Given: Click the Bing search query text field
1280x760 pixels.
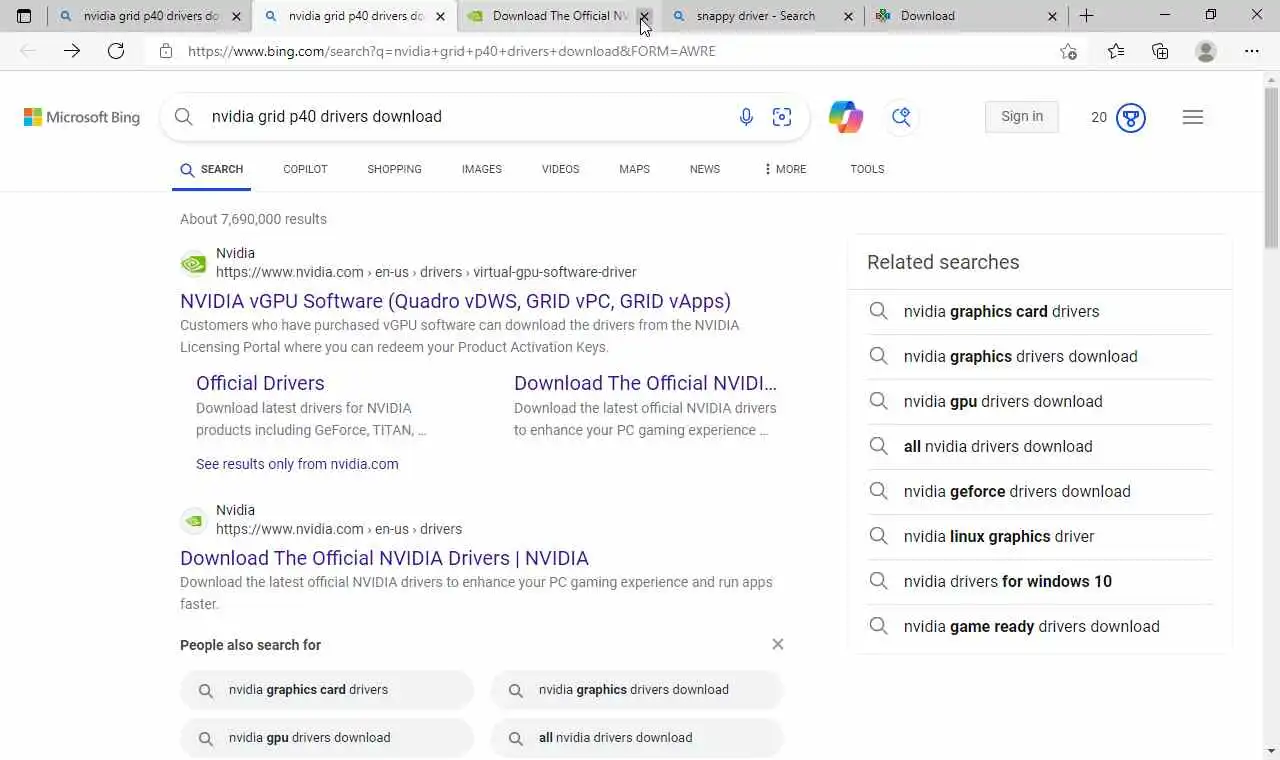Looking at the screenshot, I should click(465, 117).
